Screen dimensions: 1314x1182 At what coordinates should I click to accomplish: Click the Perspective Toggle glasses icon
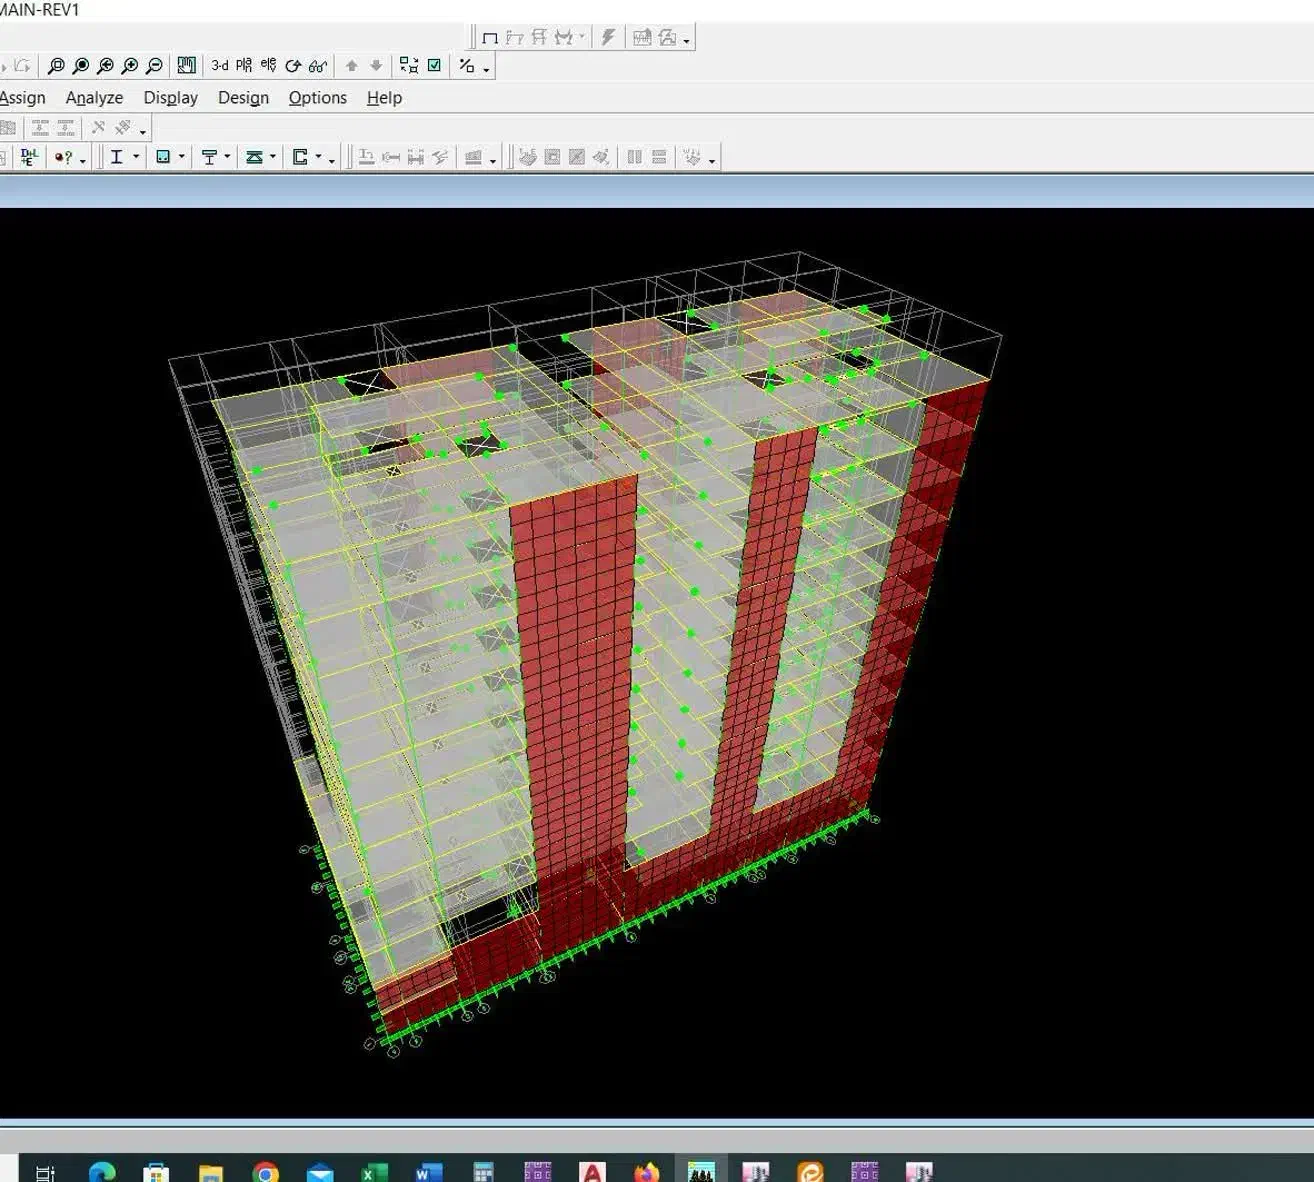click(318, 66)
